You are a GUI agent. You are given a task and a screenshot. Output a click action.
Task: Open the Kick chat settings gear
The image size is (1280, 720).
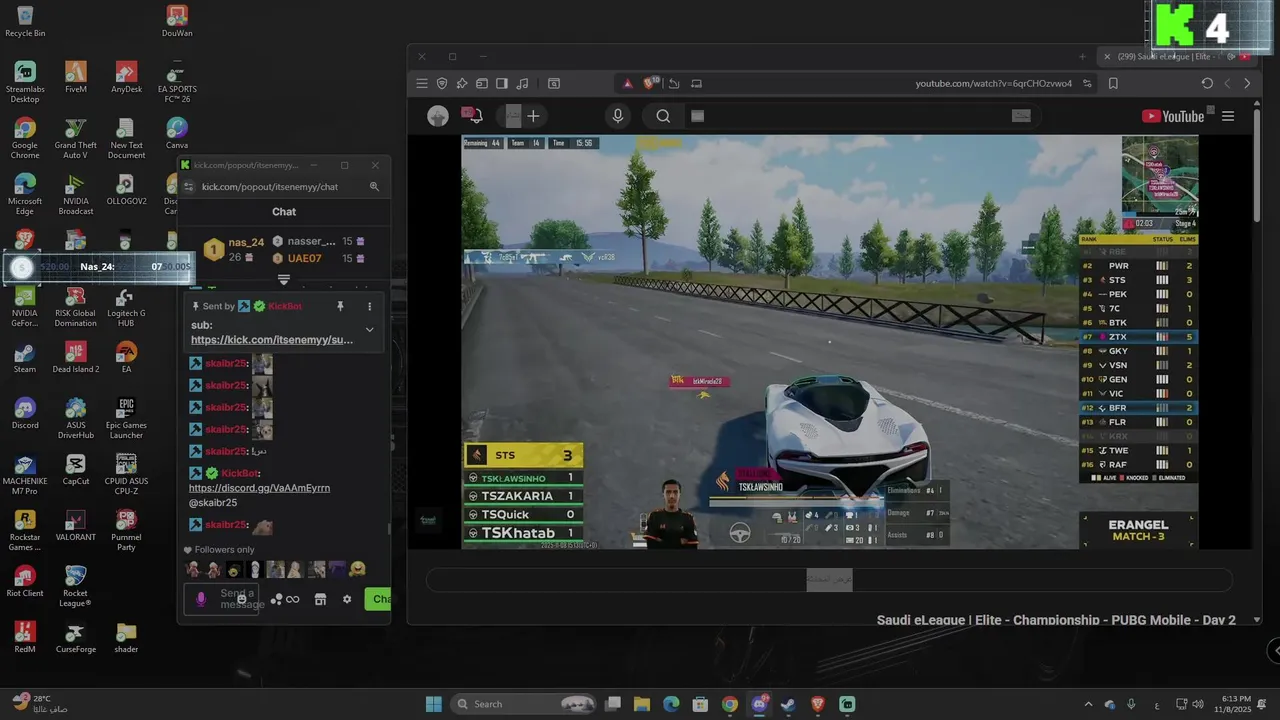(x=347, y=599)
